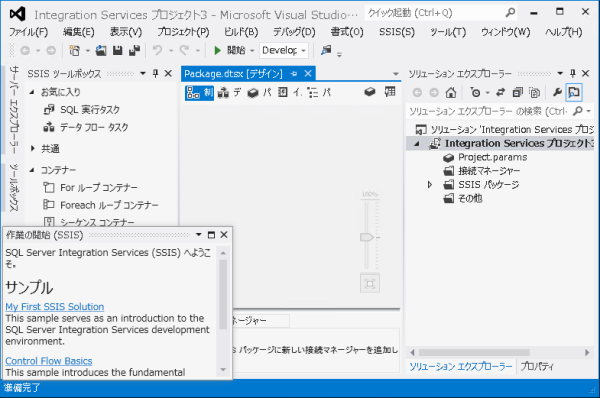
Task: Open the Control Flow Basics link
Action: click(49, 361)
